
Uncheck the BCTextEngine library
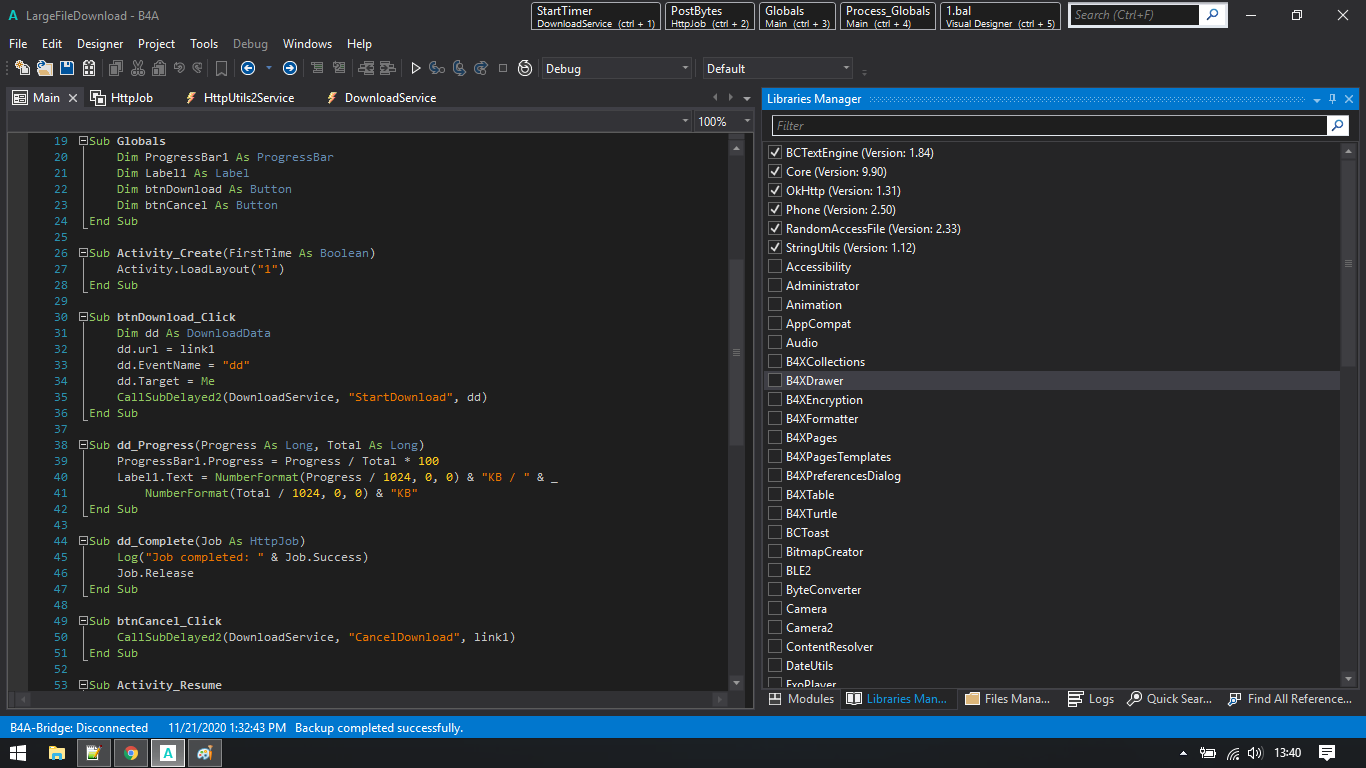pyautogui.click(x=775, y=153)
